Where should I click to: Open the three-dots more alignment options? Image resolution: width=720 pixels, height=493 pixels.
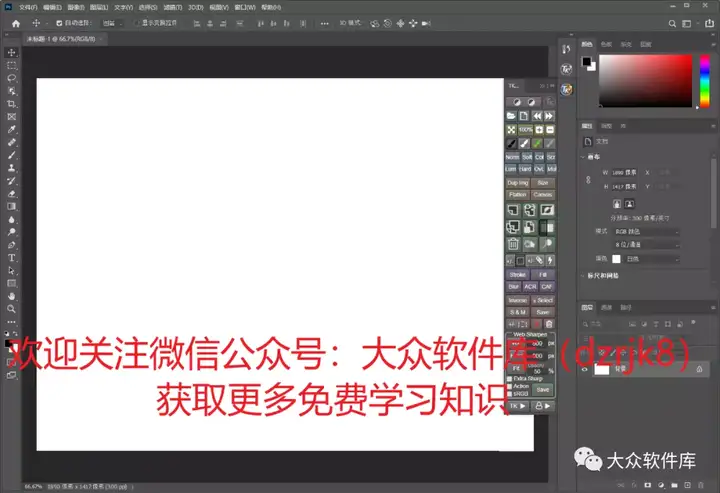(x=325, y=23)
